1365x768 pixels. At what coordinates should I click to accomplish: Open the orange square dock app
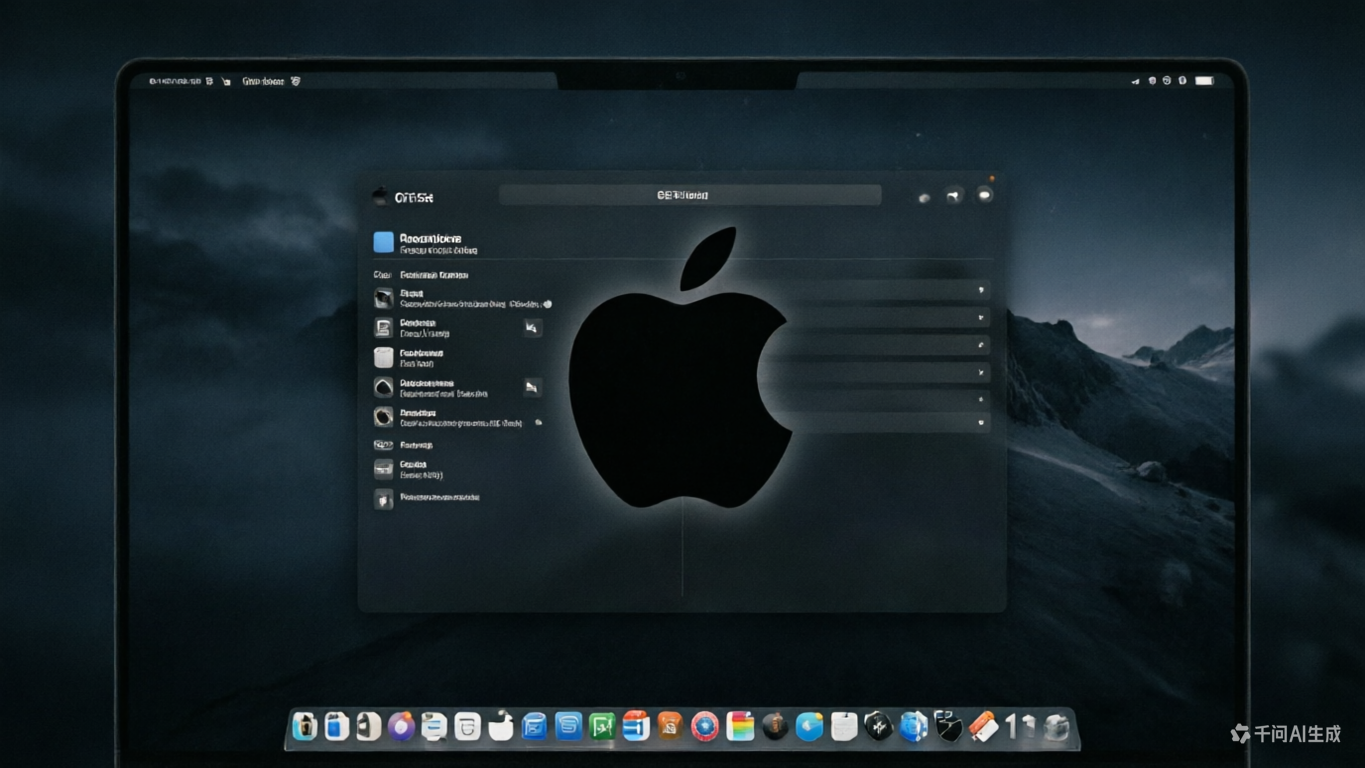click(x=671, y=726)
